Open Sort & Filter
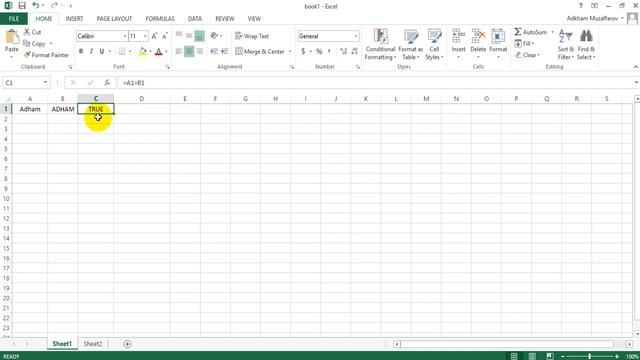The image size is (640, 360). pyautogui.click(x=566, y=45)
